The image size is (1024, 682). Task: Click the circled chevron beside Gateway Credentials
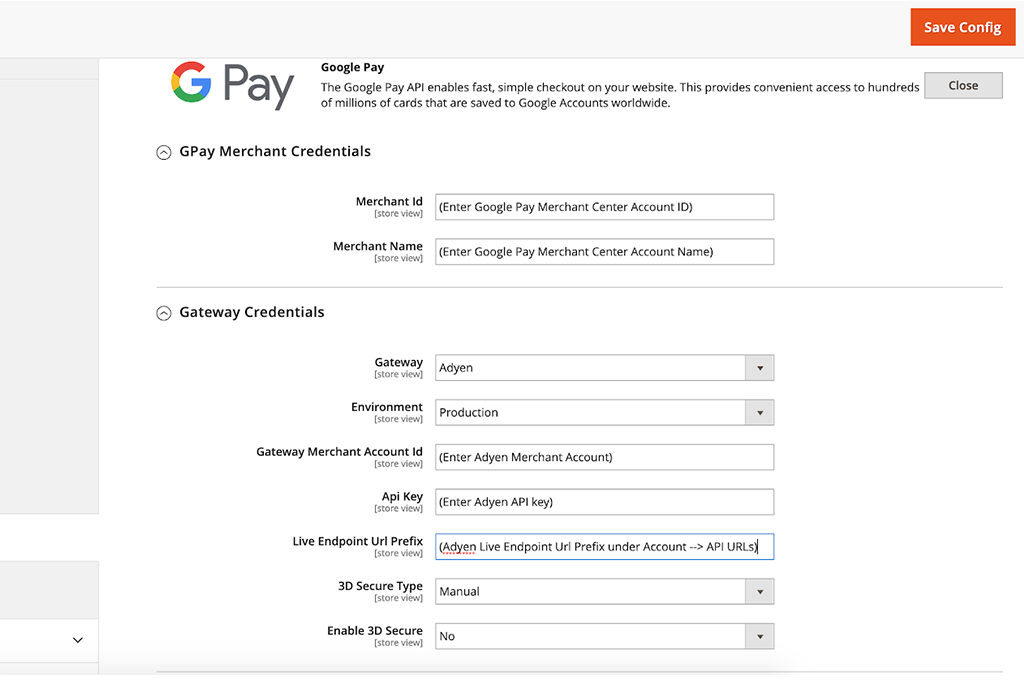click(x=163, y=312)
